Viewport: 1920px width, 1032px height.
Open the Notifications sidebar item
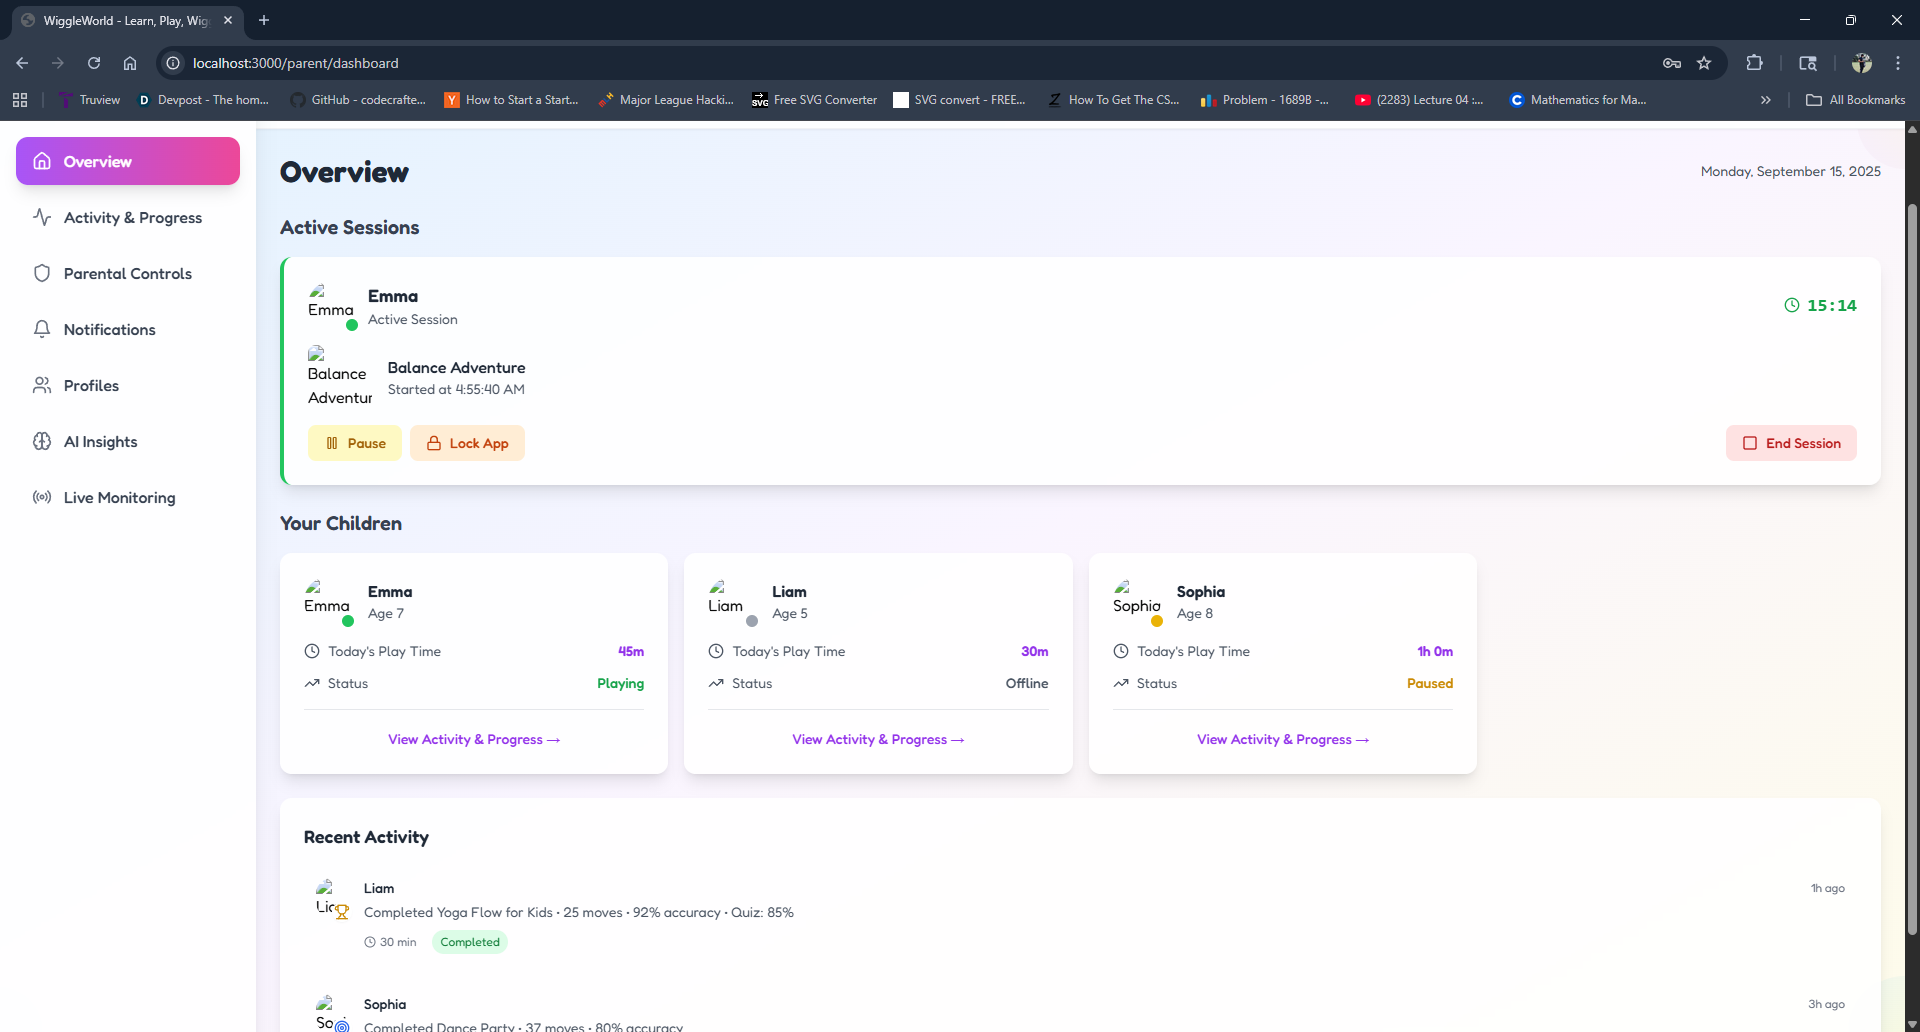[128, 329]
